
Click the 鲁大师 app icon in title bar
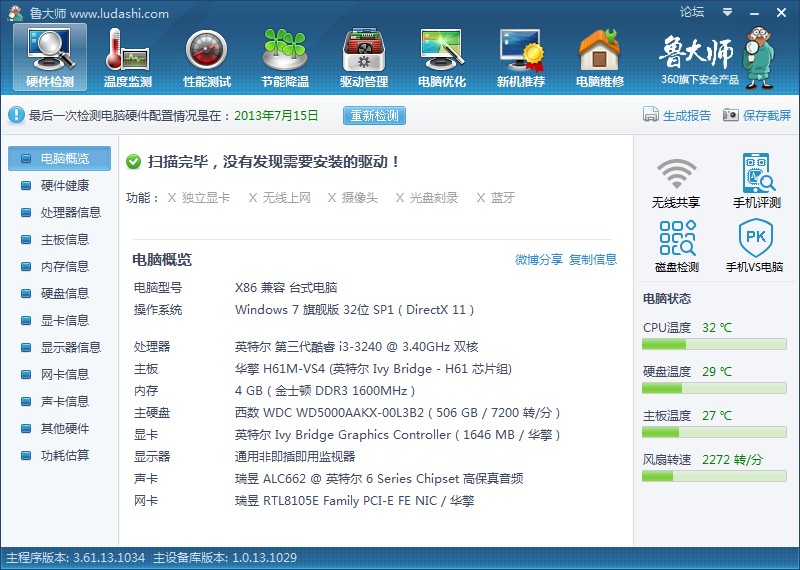tap(15, 13)
